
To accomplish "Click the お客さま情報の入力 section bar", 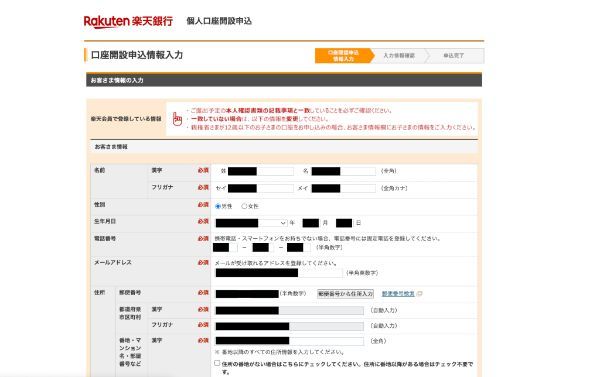I will (x=284, y=80).
